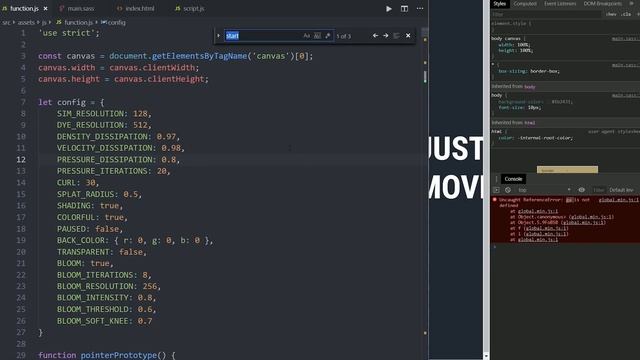Click 'BACK_COLOR' property name
640x360 pixels.
point(81,240)
